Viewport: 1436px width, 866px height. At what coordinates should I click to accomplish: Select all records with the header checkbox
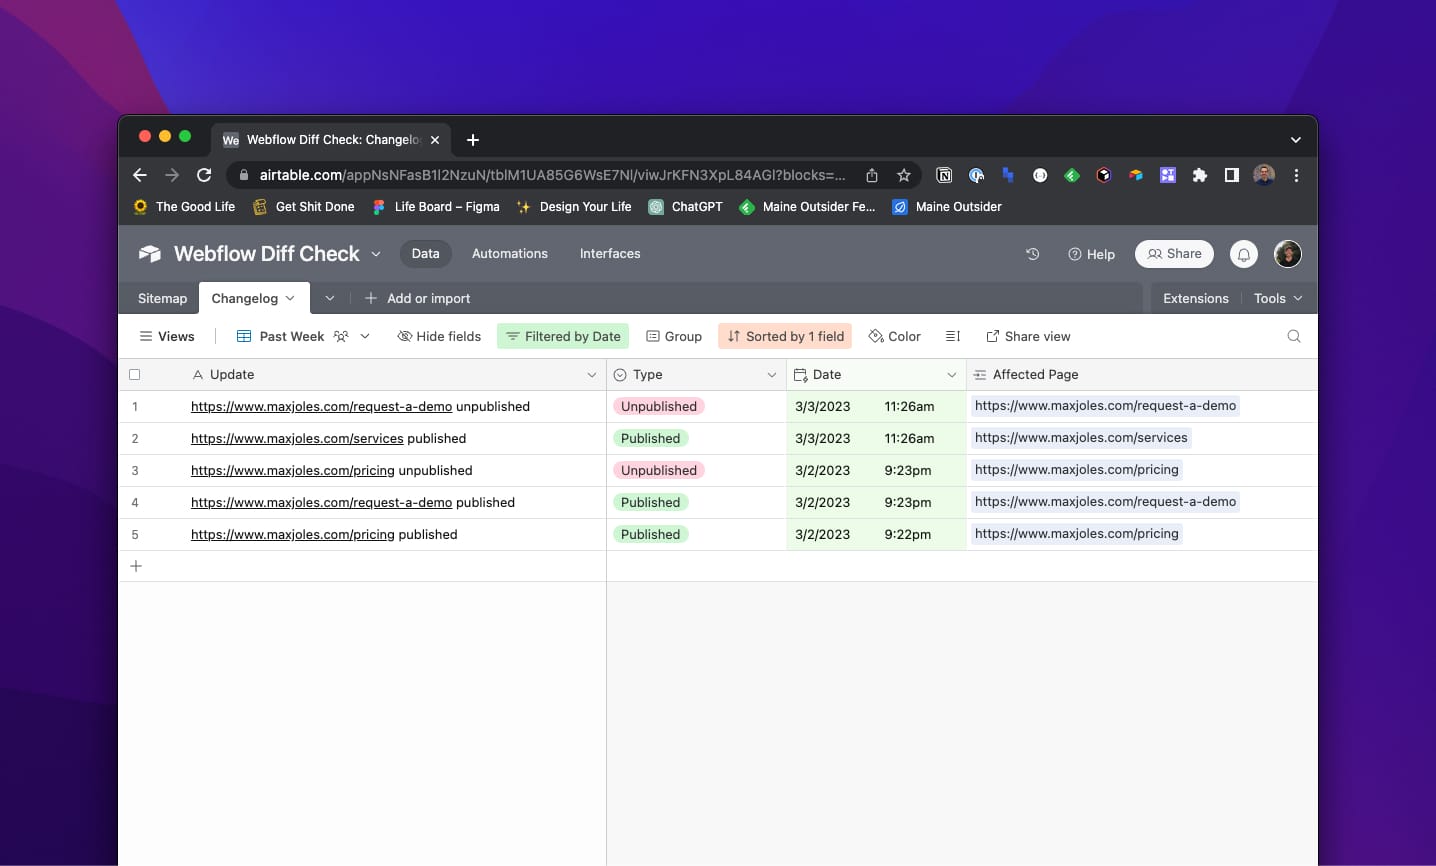tap(136, 374)
